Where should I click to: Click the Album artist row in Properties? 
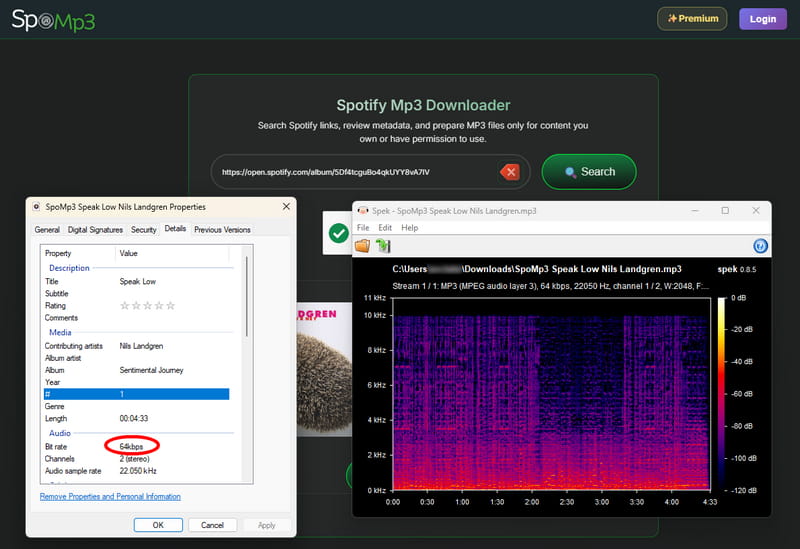click(x=136, y=358)
